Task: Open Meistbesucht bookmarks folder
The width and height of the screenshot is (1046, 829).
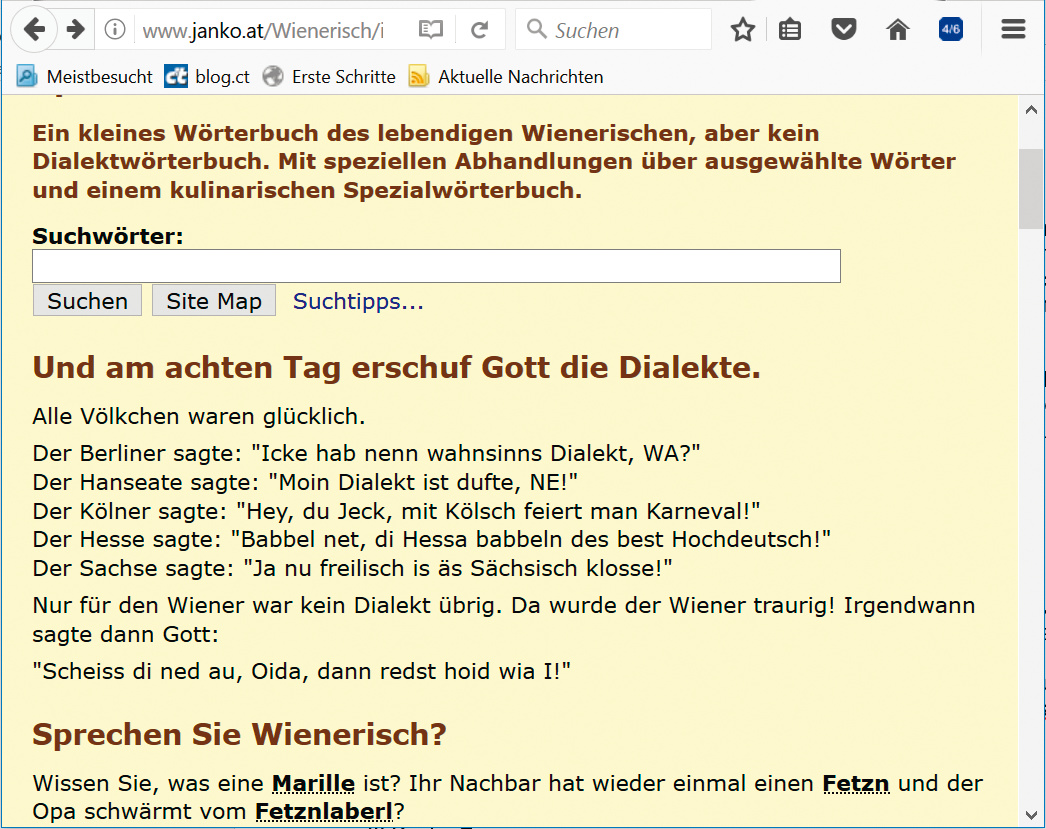Action: coord(85,76)
